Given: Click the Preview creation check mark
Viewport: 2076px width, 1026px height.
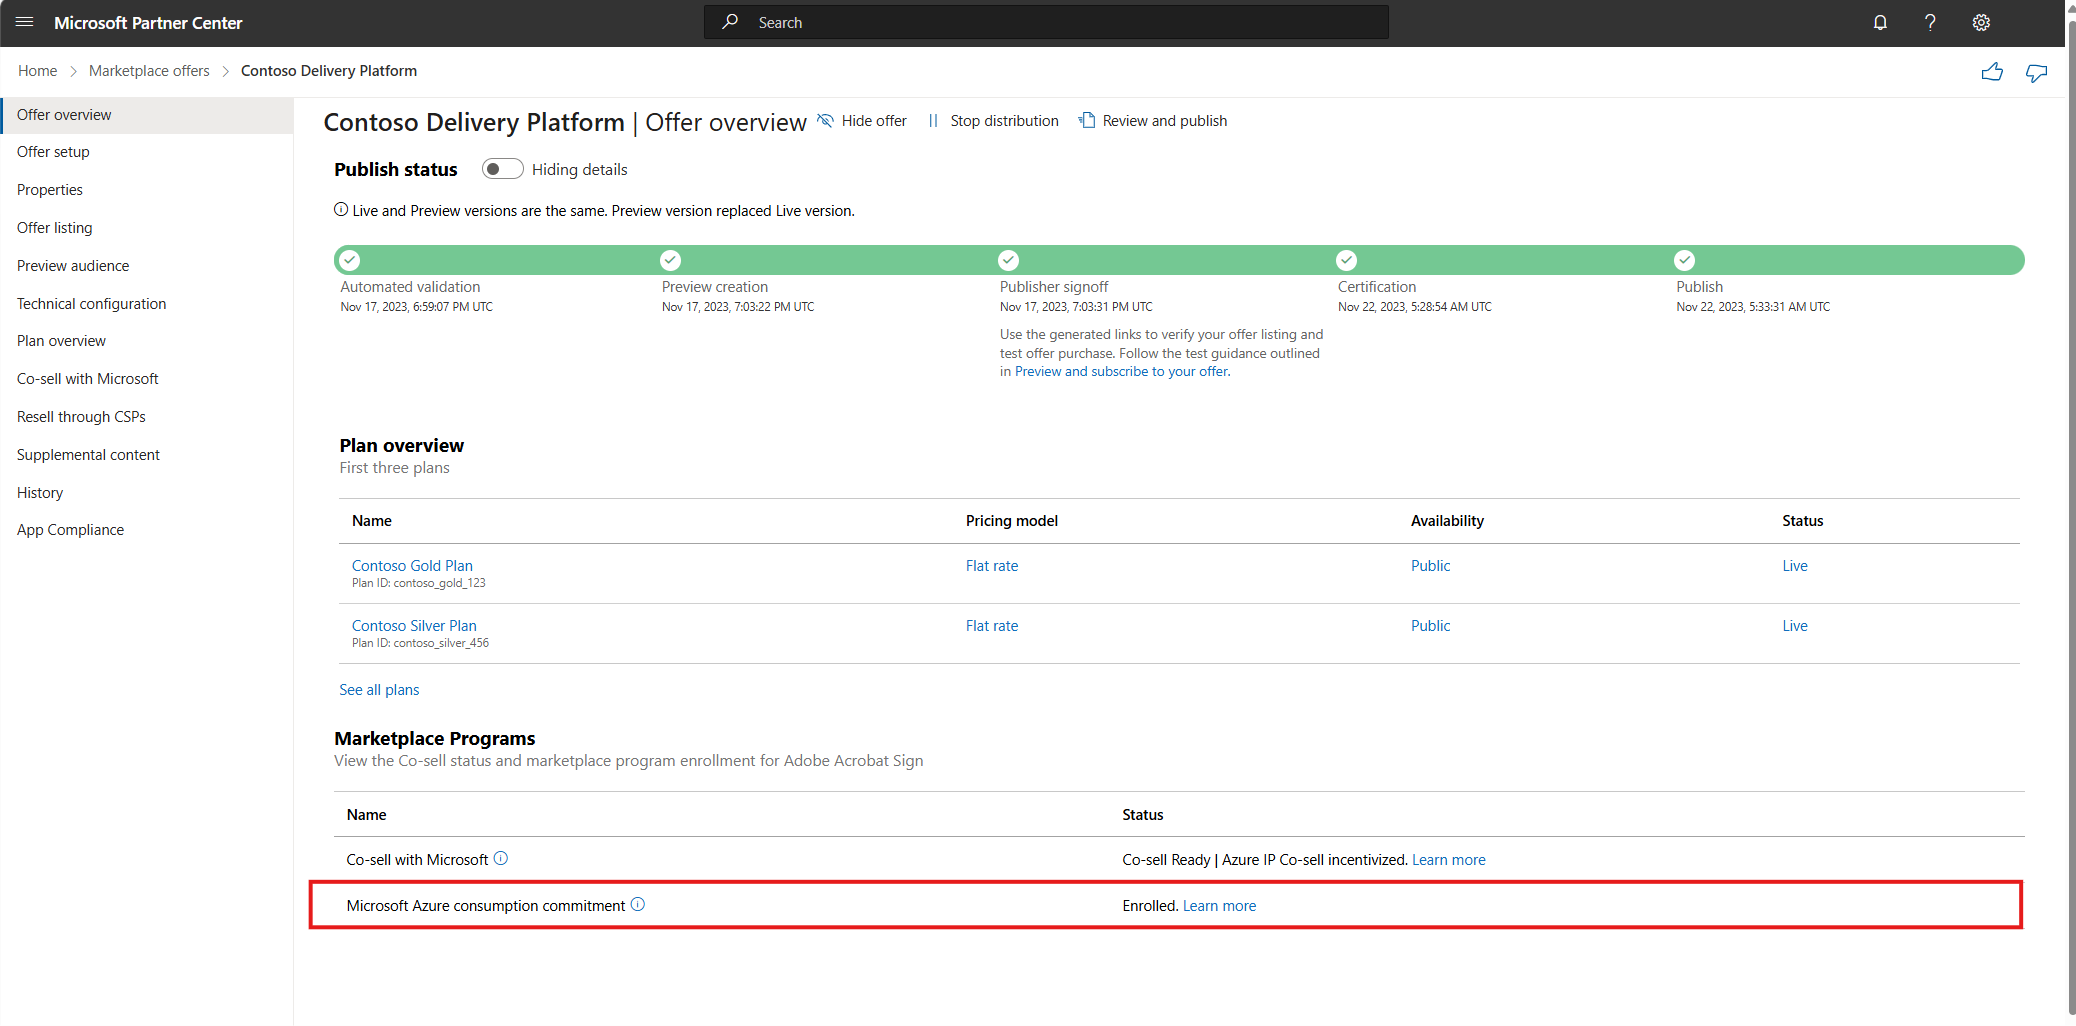Looking at the screenshot, I should point(670,260).
